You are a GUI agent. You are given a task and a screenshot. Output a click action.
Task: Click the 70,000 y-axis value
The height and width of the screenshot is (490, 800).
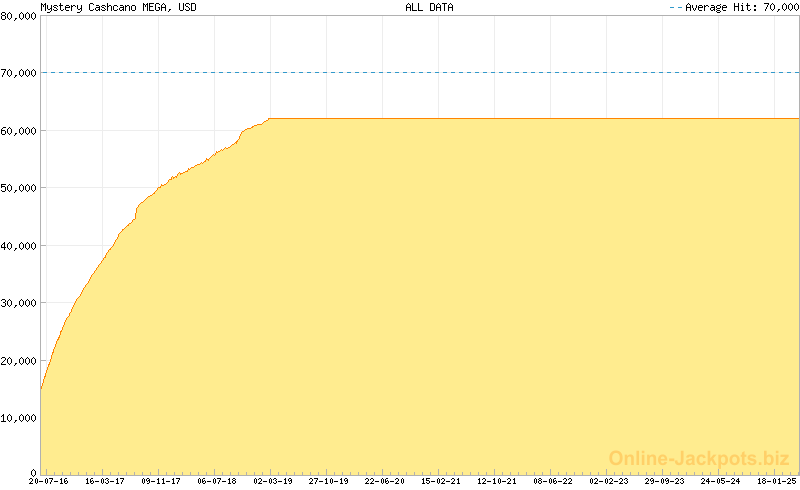coord(19,73)
